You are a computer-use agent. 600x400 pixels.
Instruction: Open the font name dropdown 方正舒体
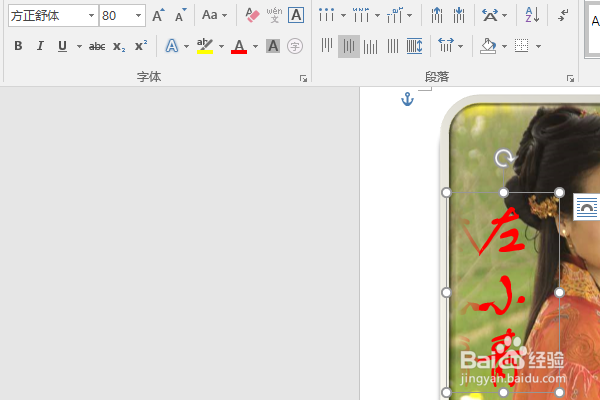pyautogui.click(x=91, y=16)
